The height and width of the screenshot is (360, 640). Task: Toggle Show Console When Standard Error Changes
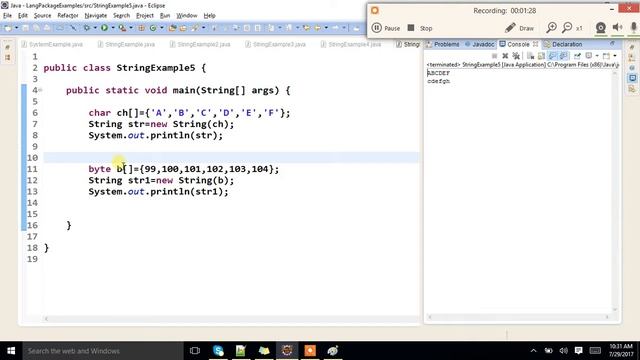point(563,56)
